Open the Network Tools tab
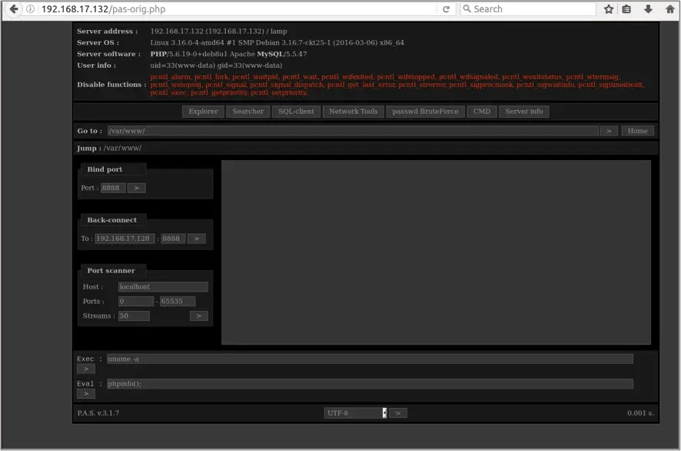Viewport: 681px width, 451px height. [353, 111]
